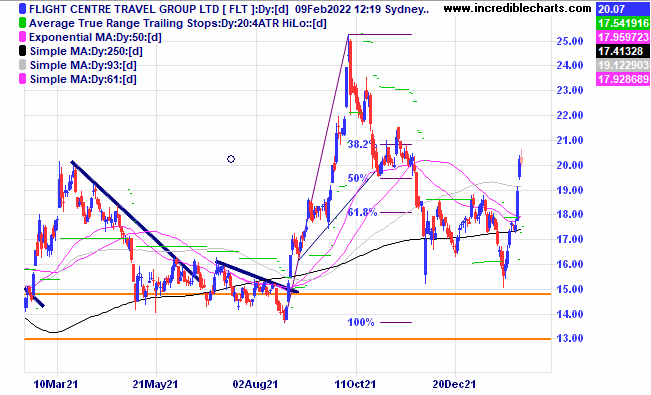Click the 02Aug21 date axis label

(255, 384)
